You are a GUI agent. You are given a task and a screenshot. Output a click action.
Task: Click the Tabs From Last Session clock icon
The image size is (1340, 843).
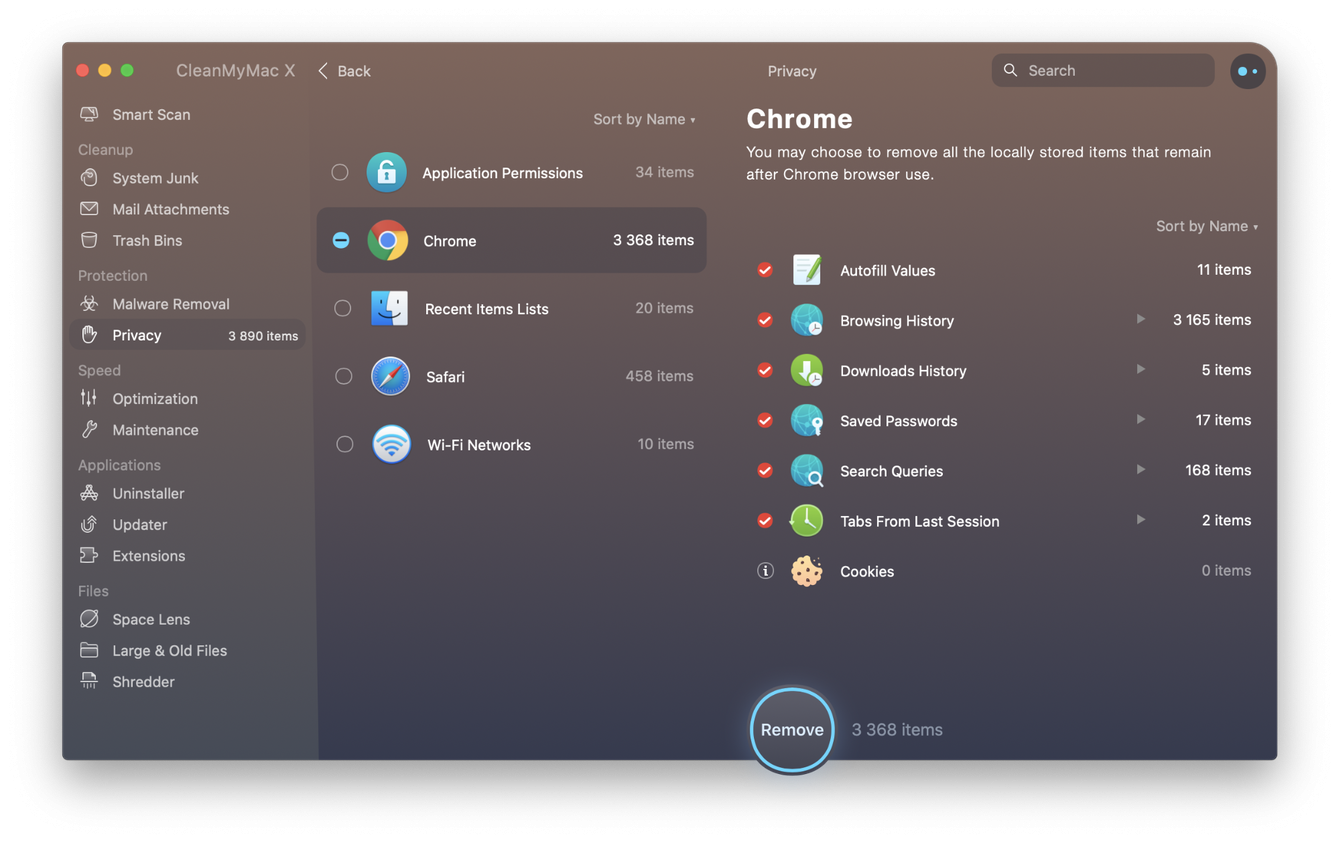807,520
